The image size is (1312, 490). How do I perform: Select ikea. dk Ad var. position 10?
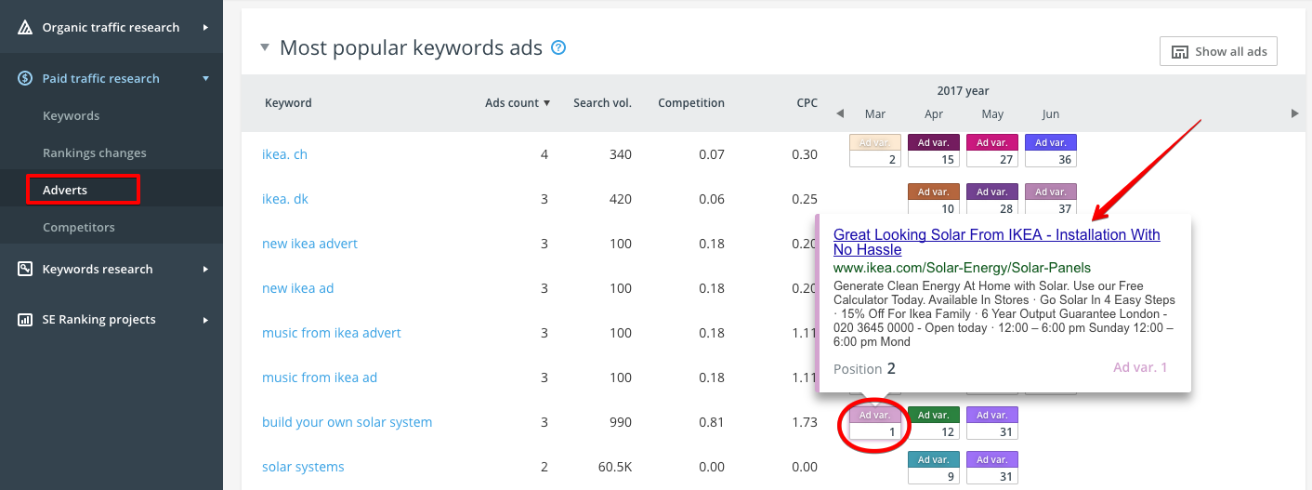[x=933, y=199]
